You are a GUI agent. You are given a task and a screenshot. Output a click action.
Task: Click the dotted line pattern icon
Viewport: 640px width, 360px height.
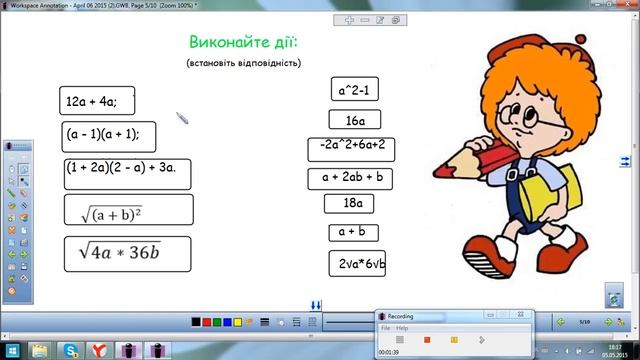(312, 322)
